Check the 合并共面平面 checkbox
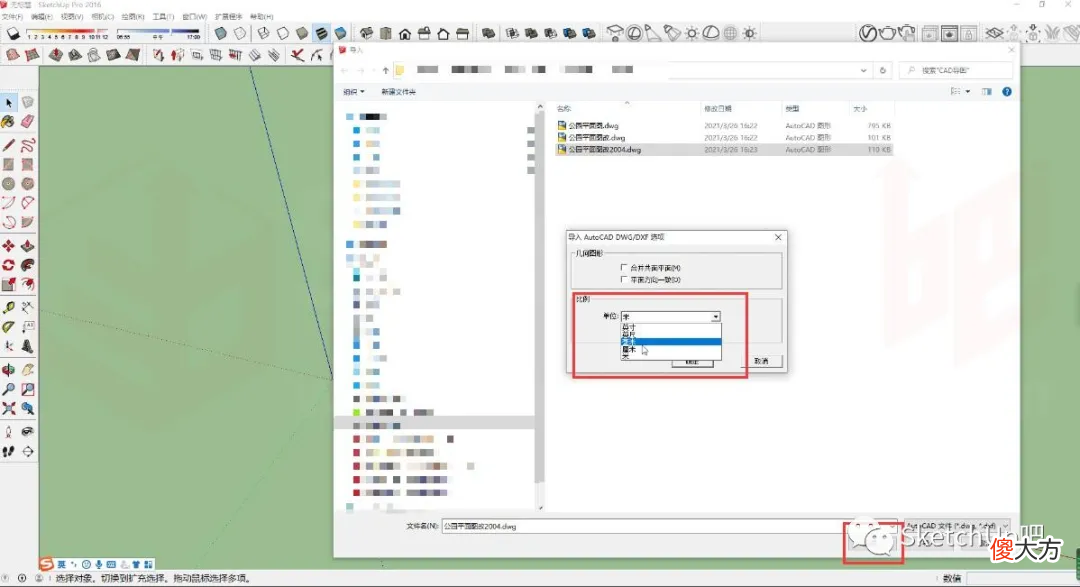 [624, 267]
